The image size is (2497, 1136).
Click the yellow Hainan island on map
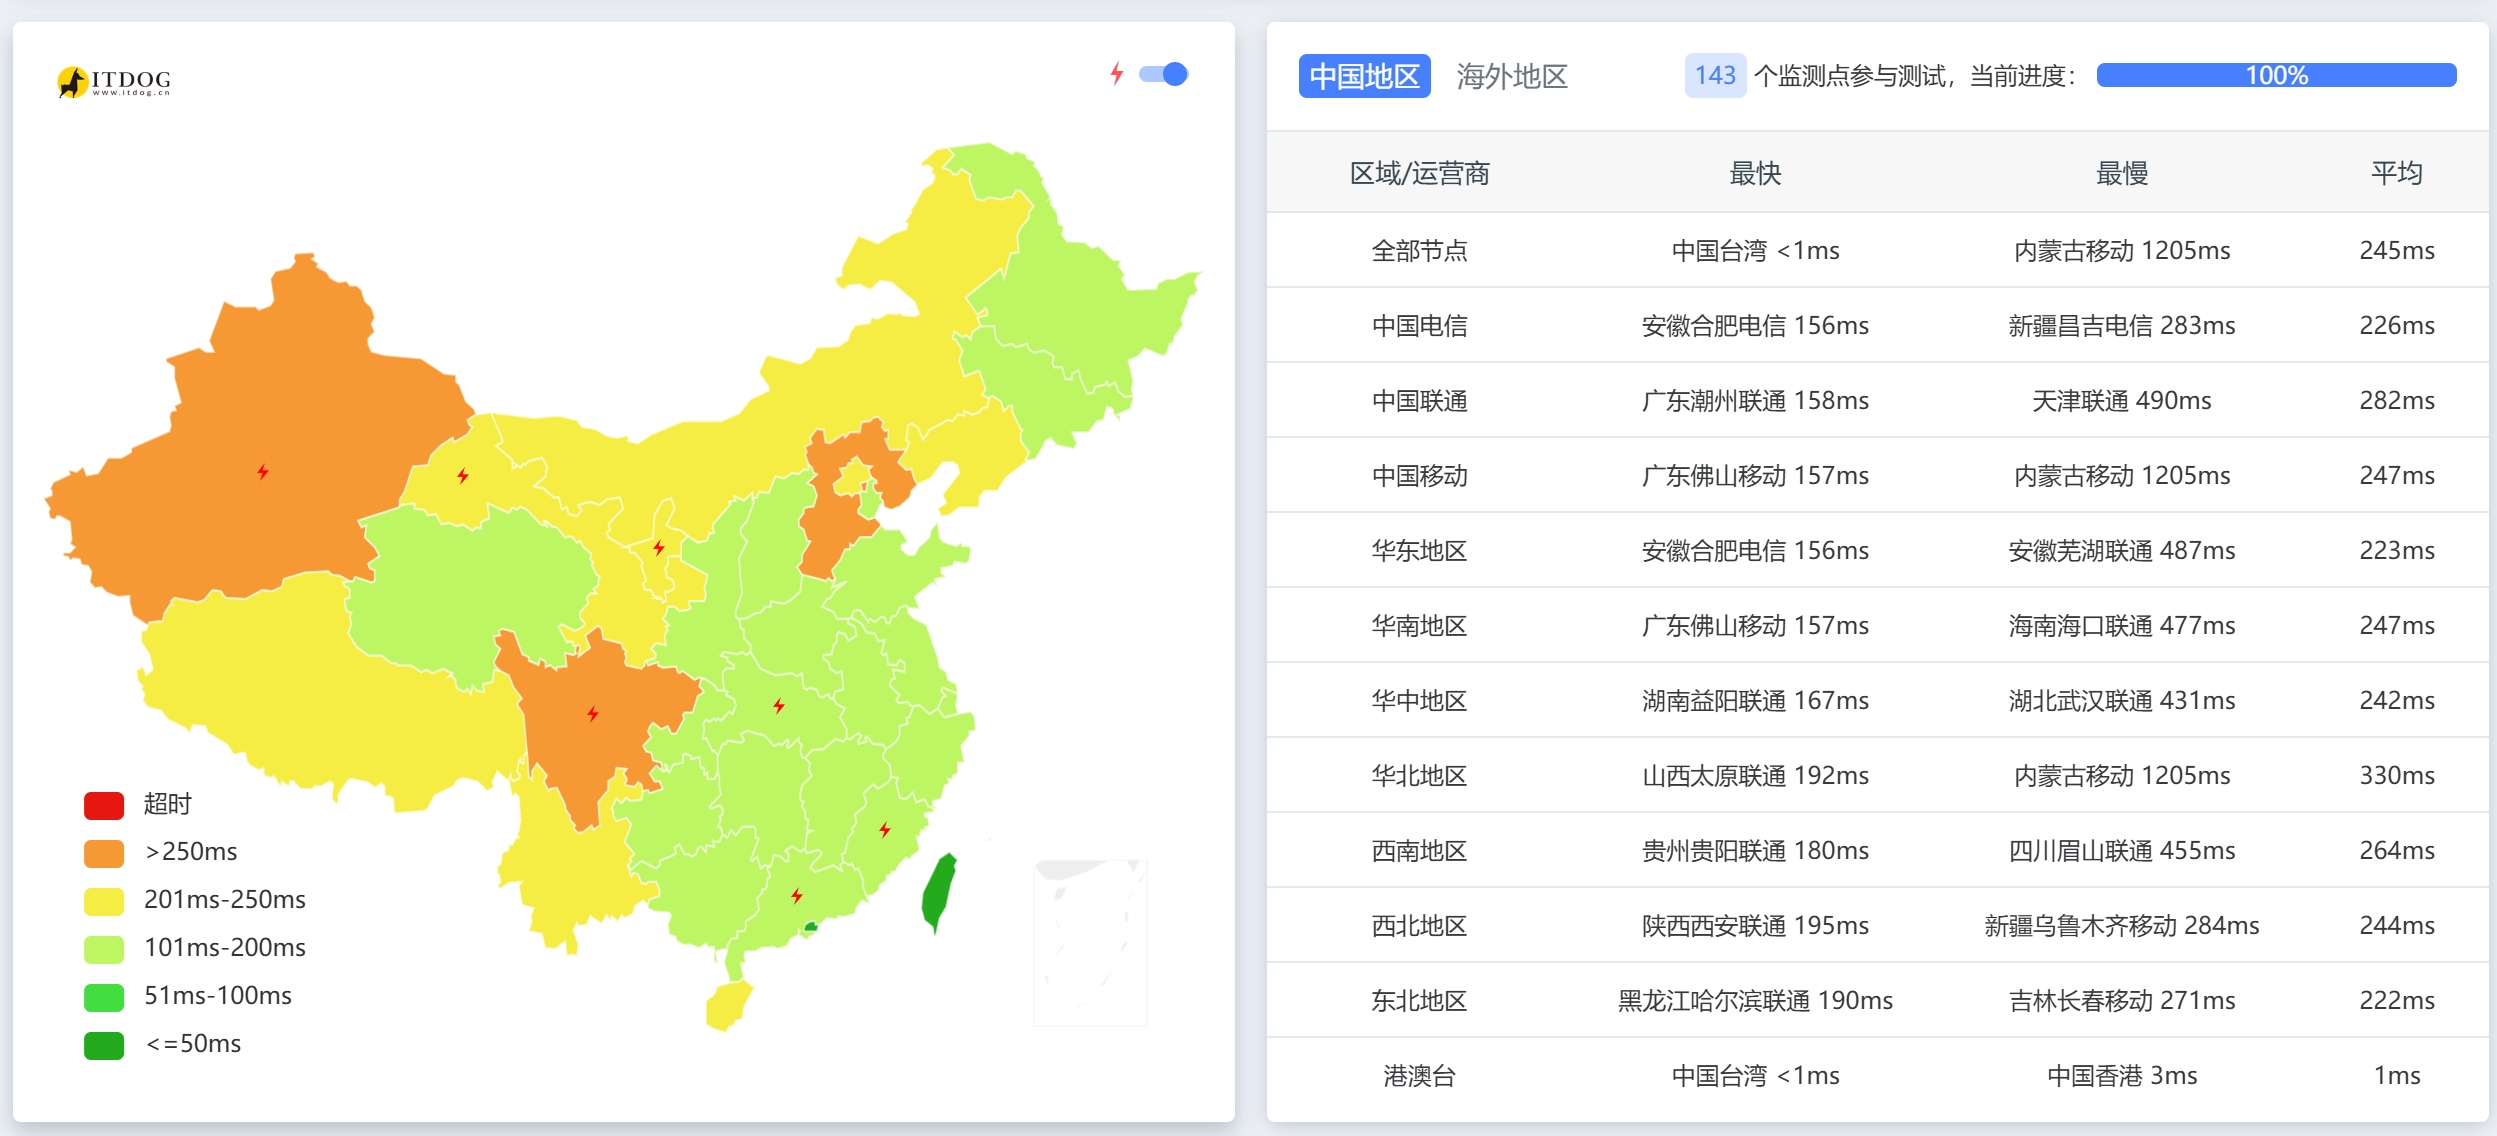point(728,1005)
